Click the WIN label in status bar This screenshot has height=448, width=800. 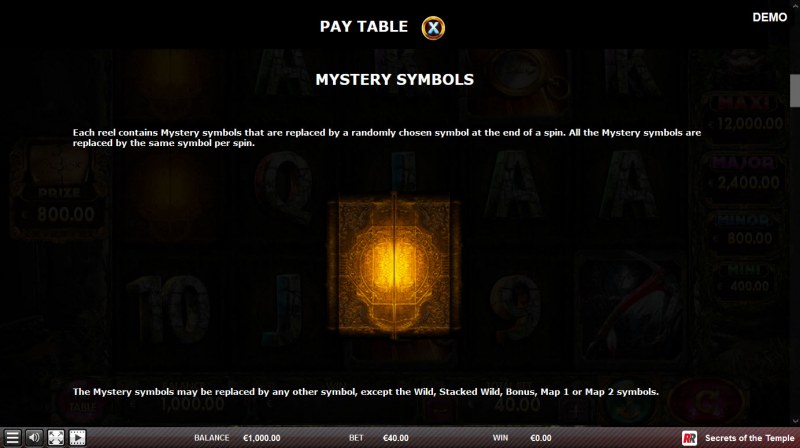[500, 438]
